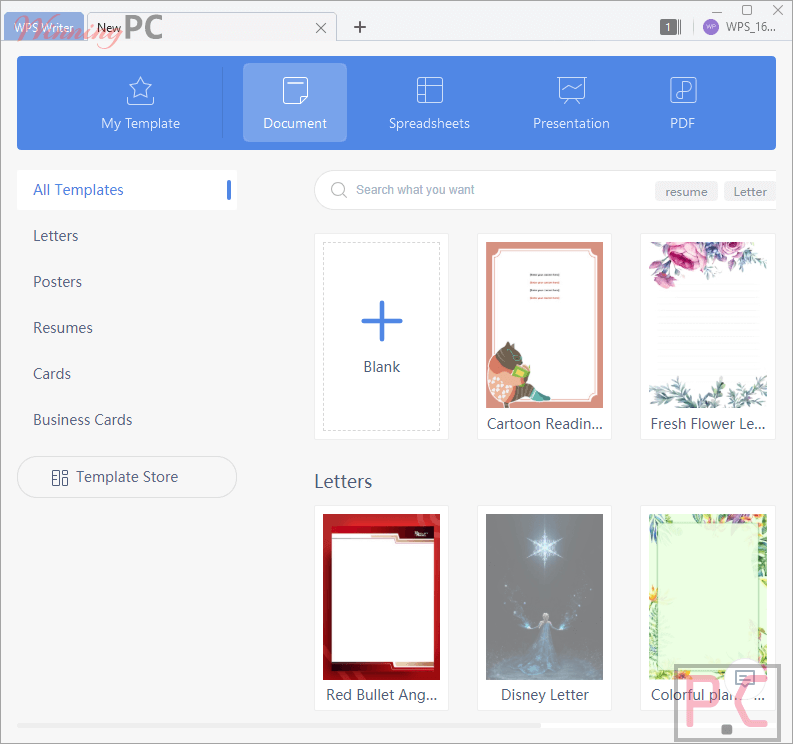Maximize the WPS window

[x=746, y=10]
